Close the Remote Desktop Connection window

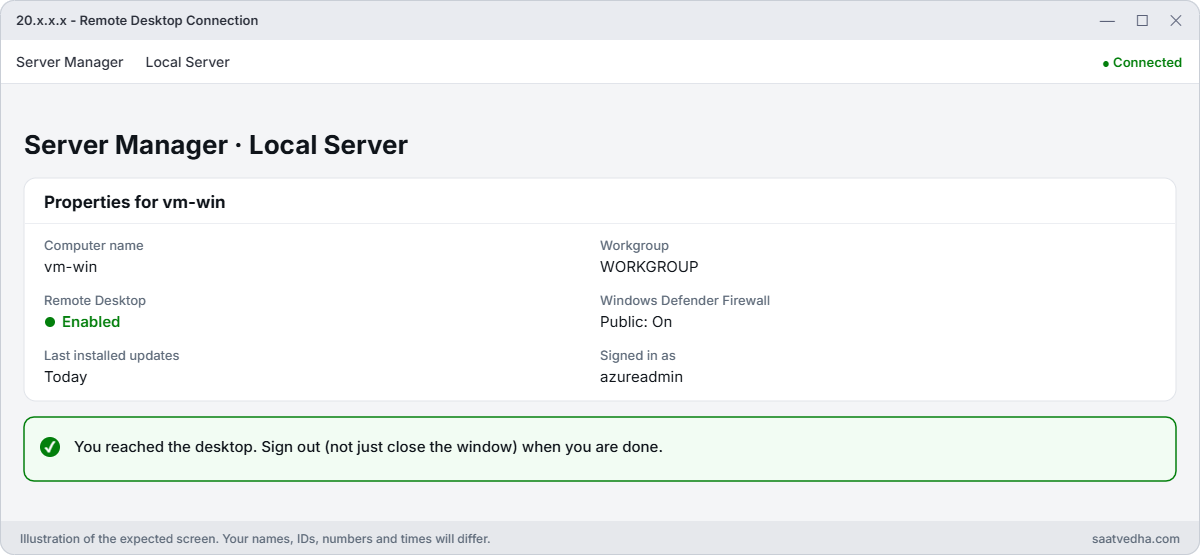coord(1174,20)
